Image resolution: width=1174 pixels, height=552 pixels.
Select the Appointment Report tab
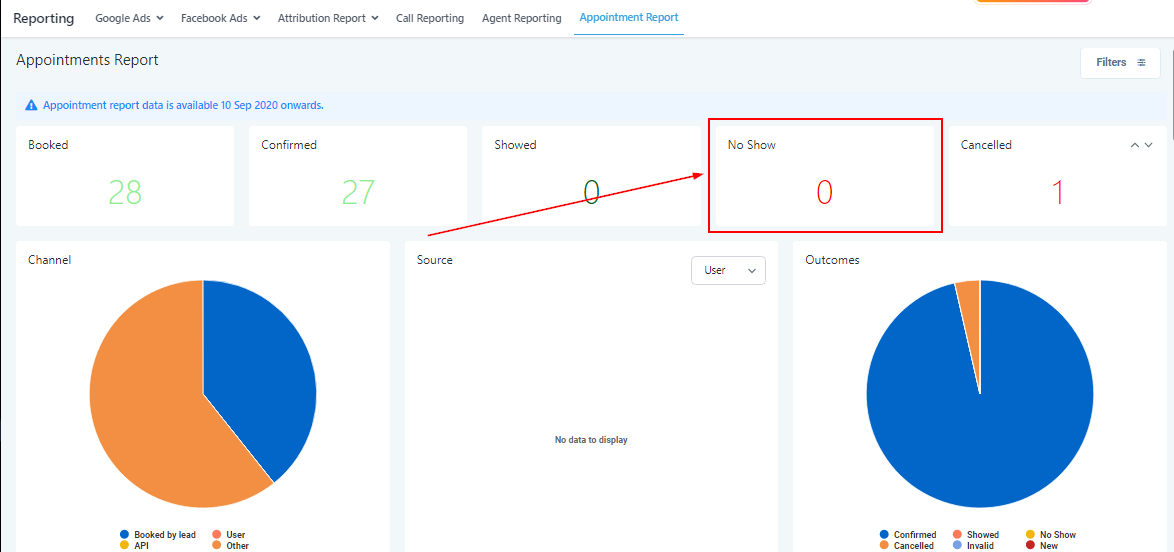pyautogui.click(x=628, y=18)
